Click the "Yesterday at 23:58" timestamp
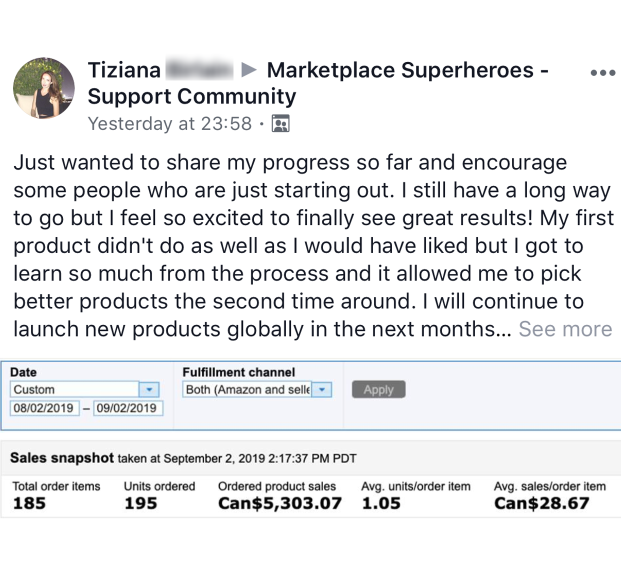This screenshot has height=576, width=621. tap(170, 124)
